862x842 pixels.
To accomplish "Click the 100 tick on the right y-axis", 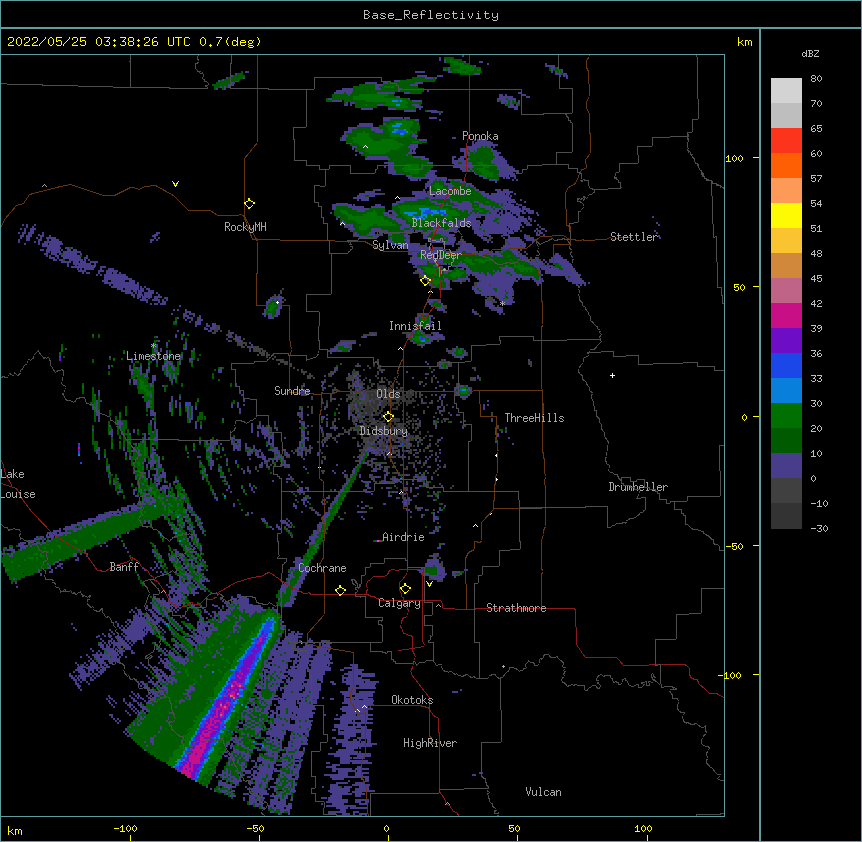I will (734, 158).
